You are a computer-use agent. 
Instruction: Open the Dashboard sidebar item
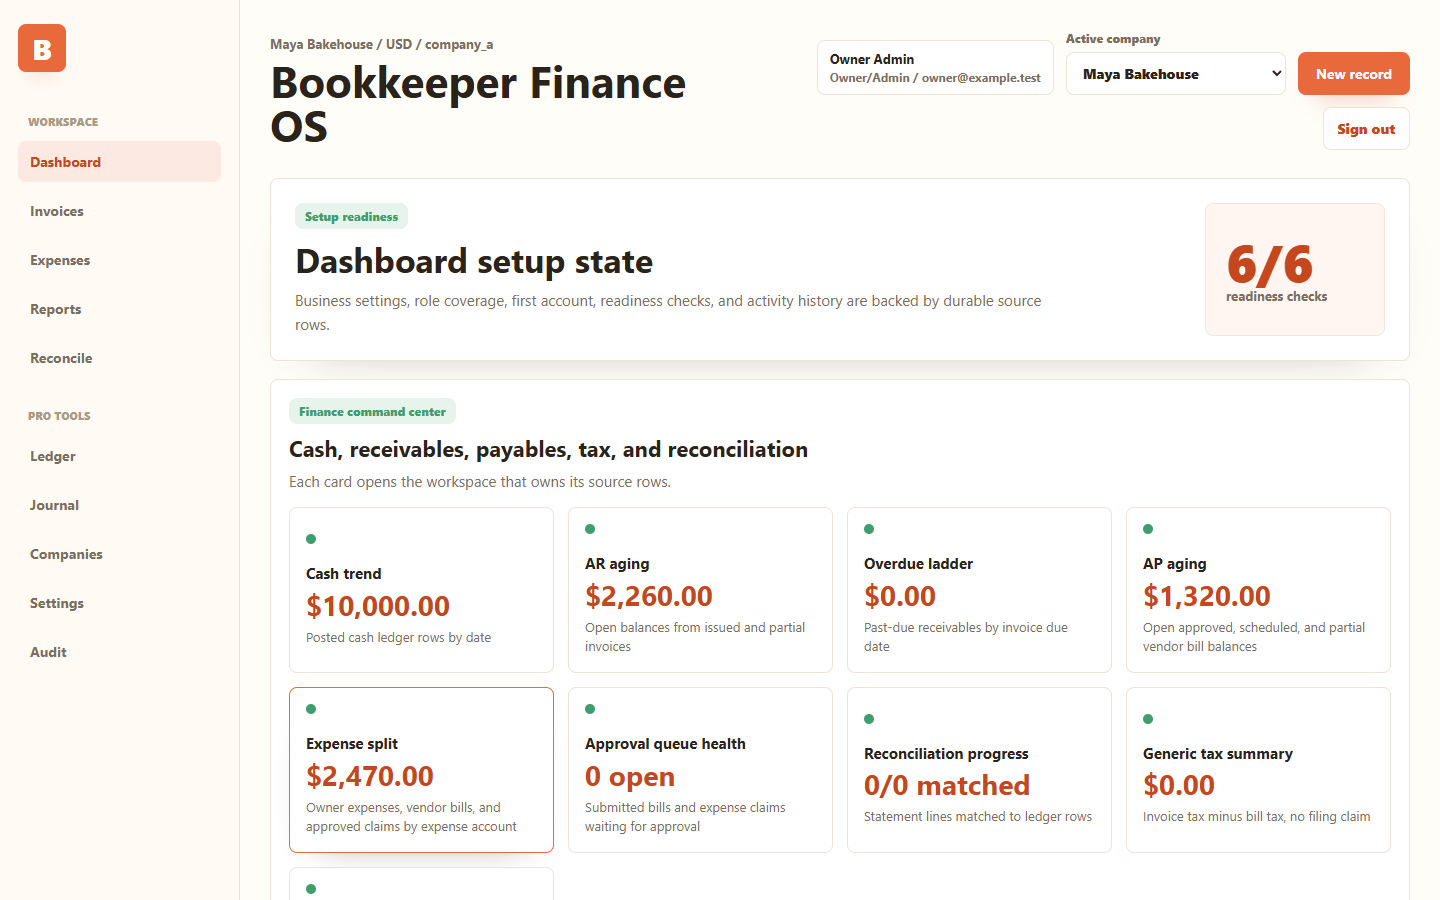pos(119,162)
